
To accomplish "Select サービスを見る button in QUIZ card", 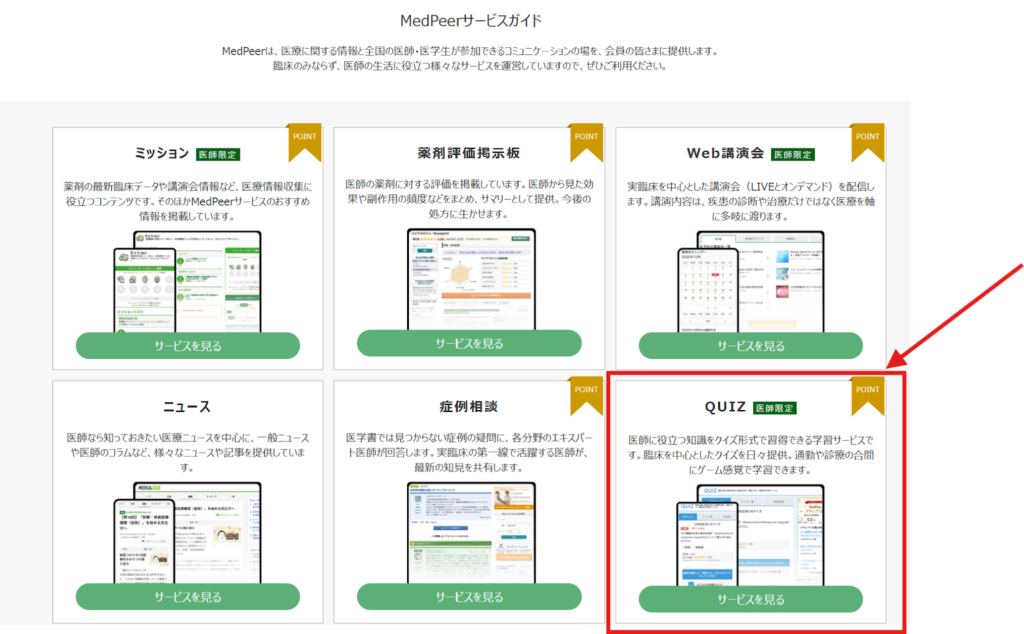I will pyautogui.click(x=751, y=599).
